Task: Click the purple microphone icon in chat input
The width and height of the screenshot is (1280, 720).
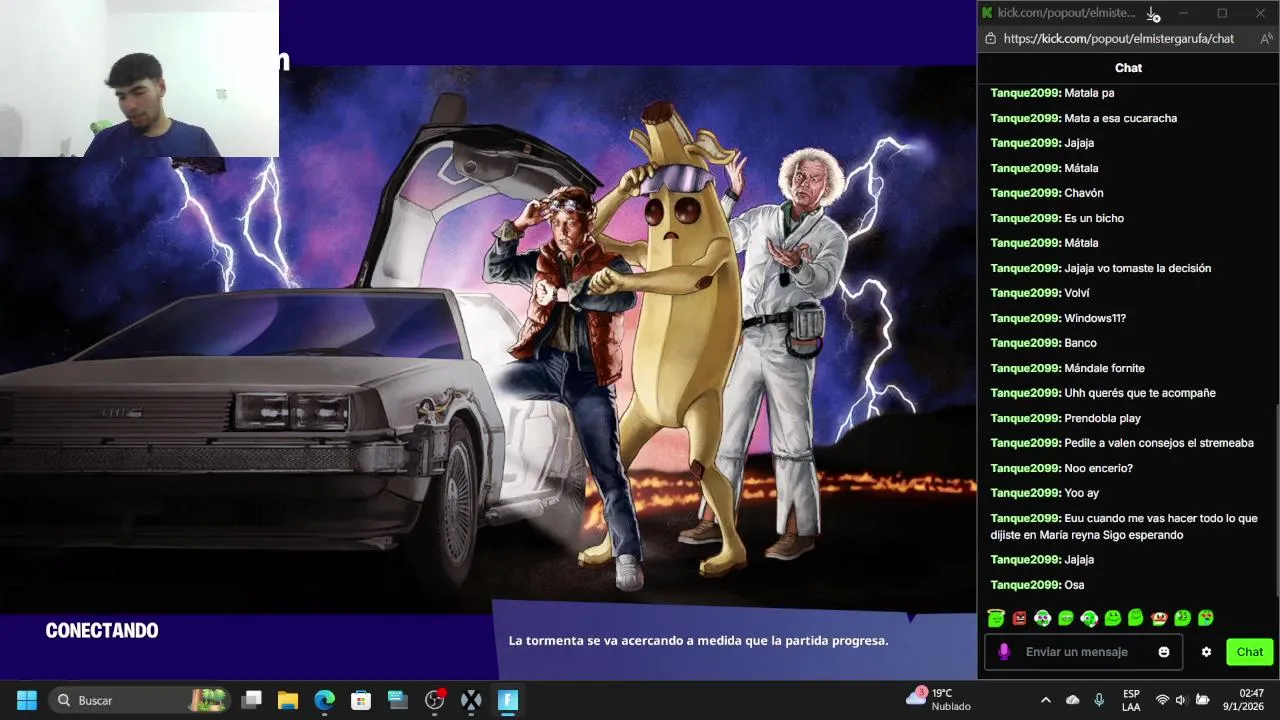Action: pyautogui.click(x=1004, y=652)
